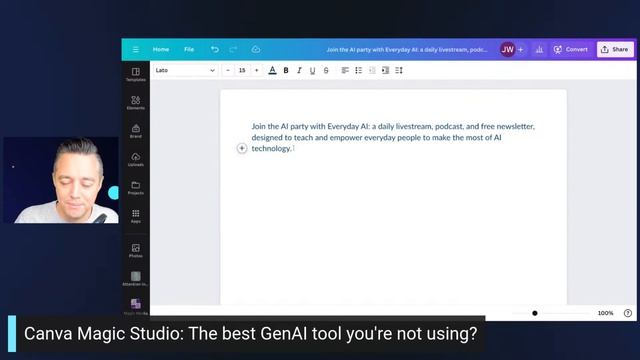Open the Templates panel

coord(136,74)
